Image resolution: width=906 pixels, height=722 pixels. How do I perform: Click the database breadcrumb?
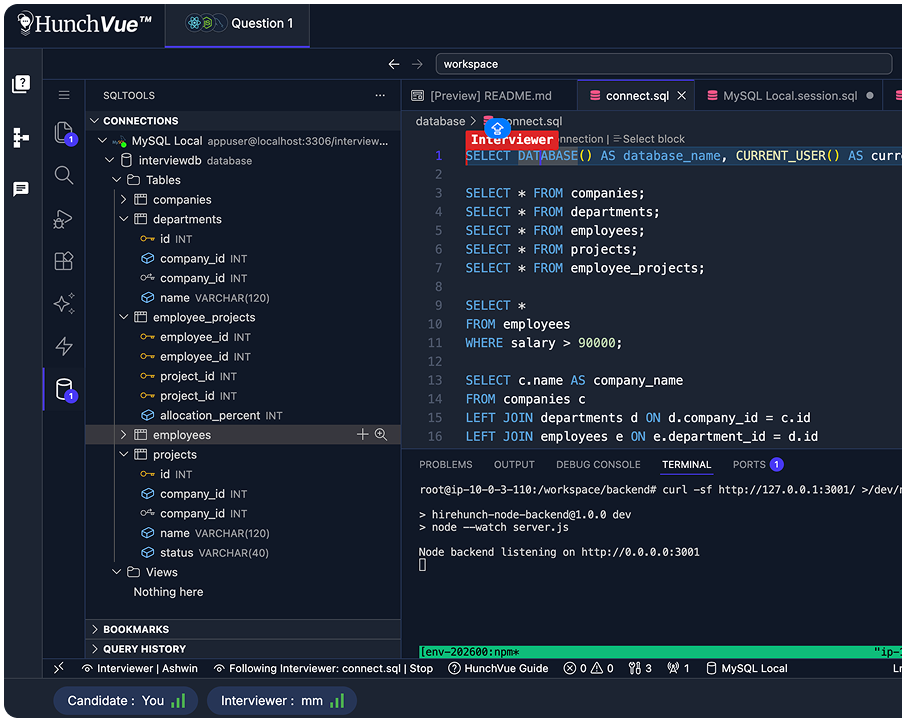coord(440,121)
